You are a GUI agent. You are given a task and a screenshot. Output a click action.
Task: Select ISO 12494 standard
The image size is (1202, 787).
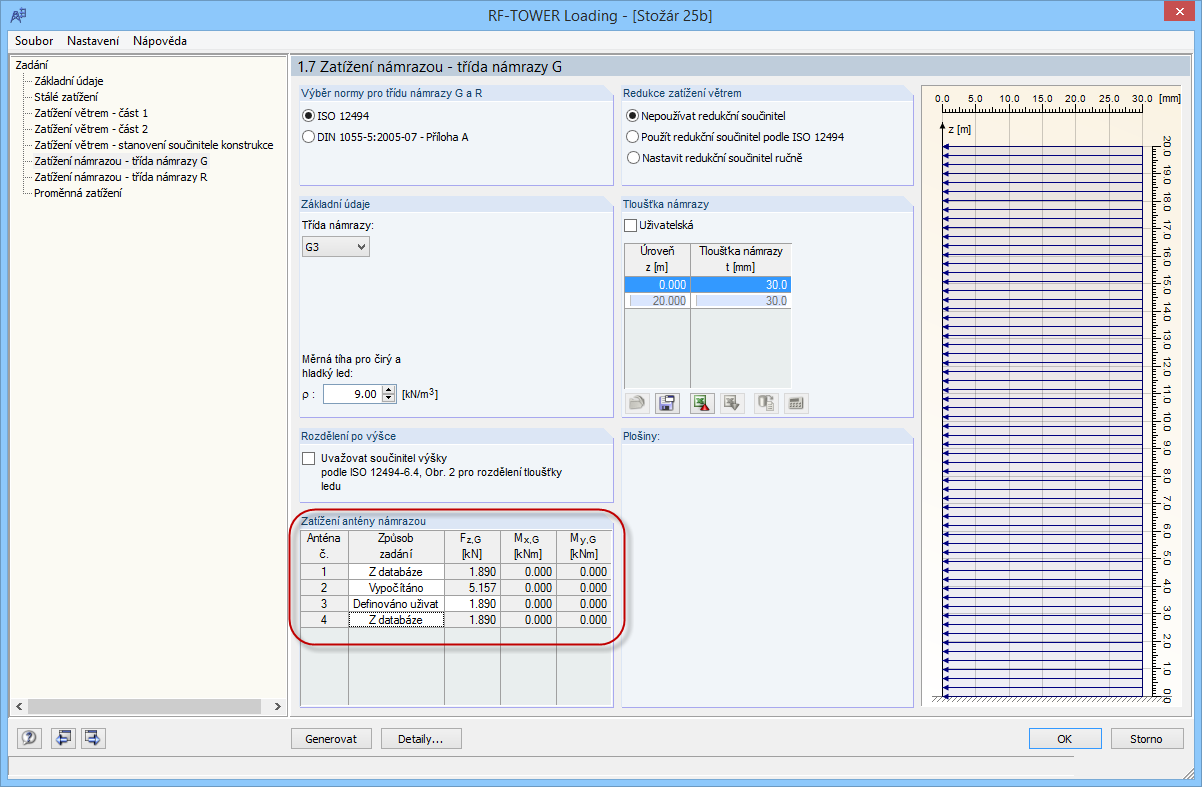tap(336, 116)
